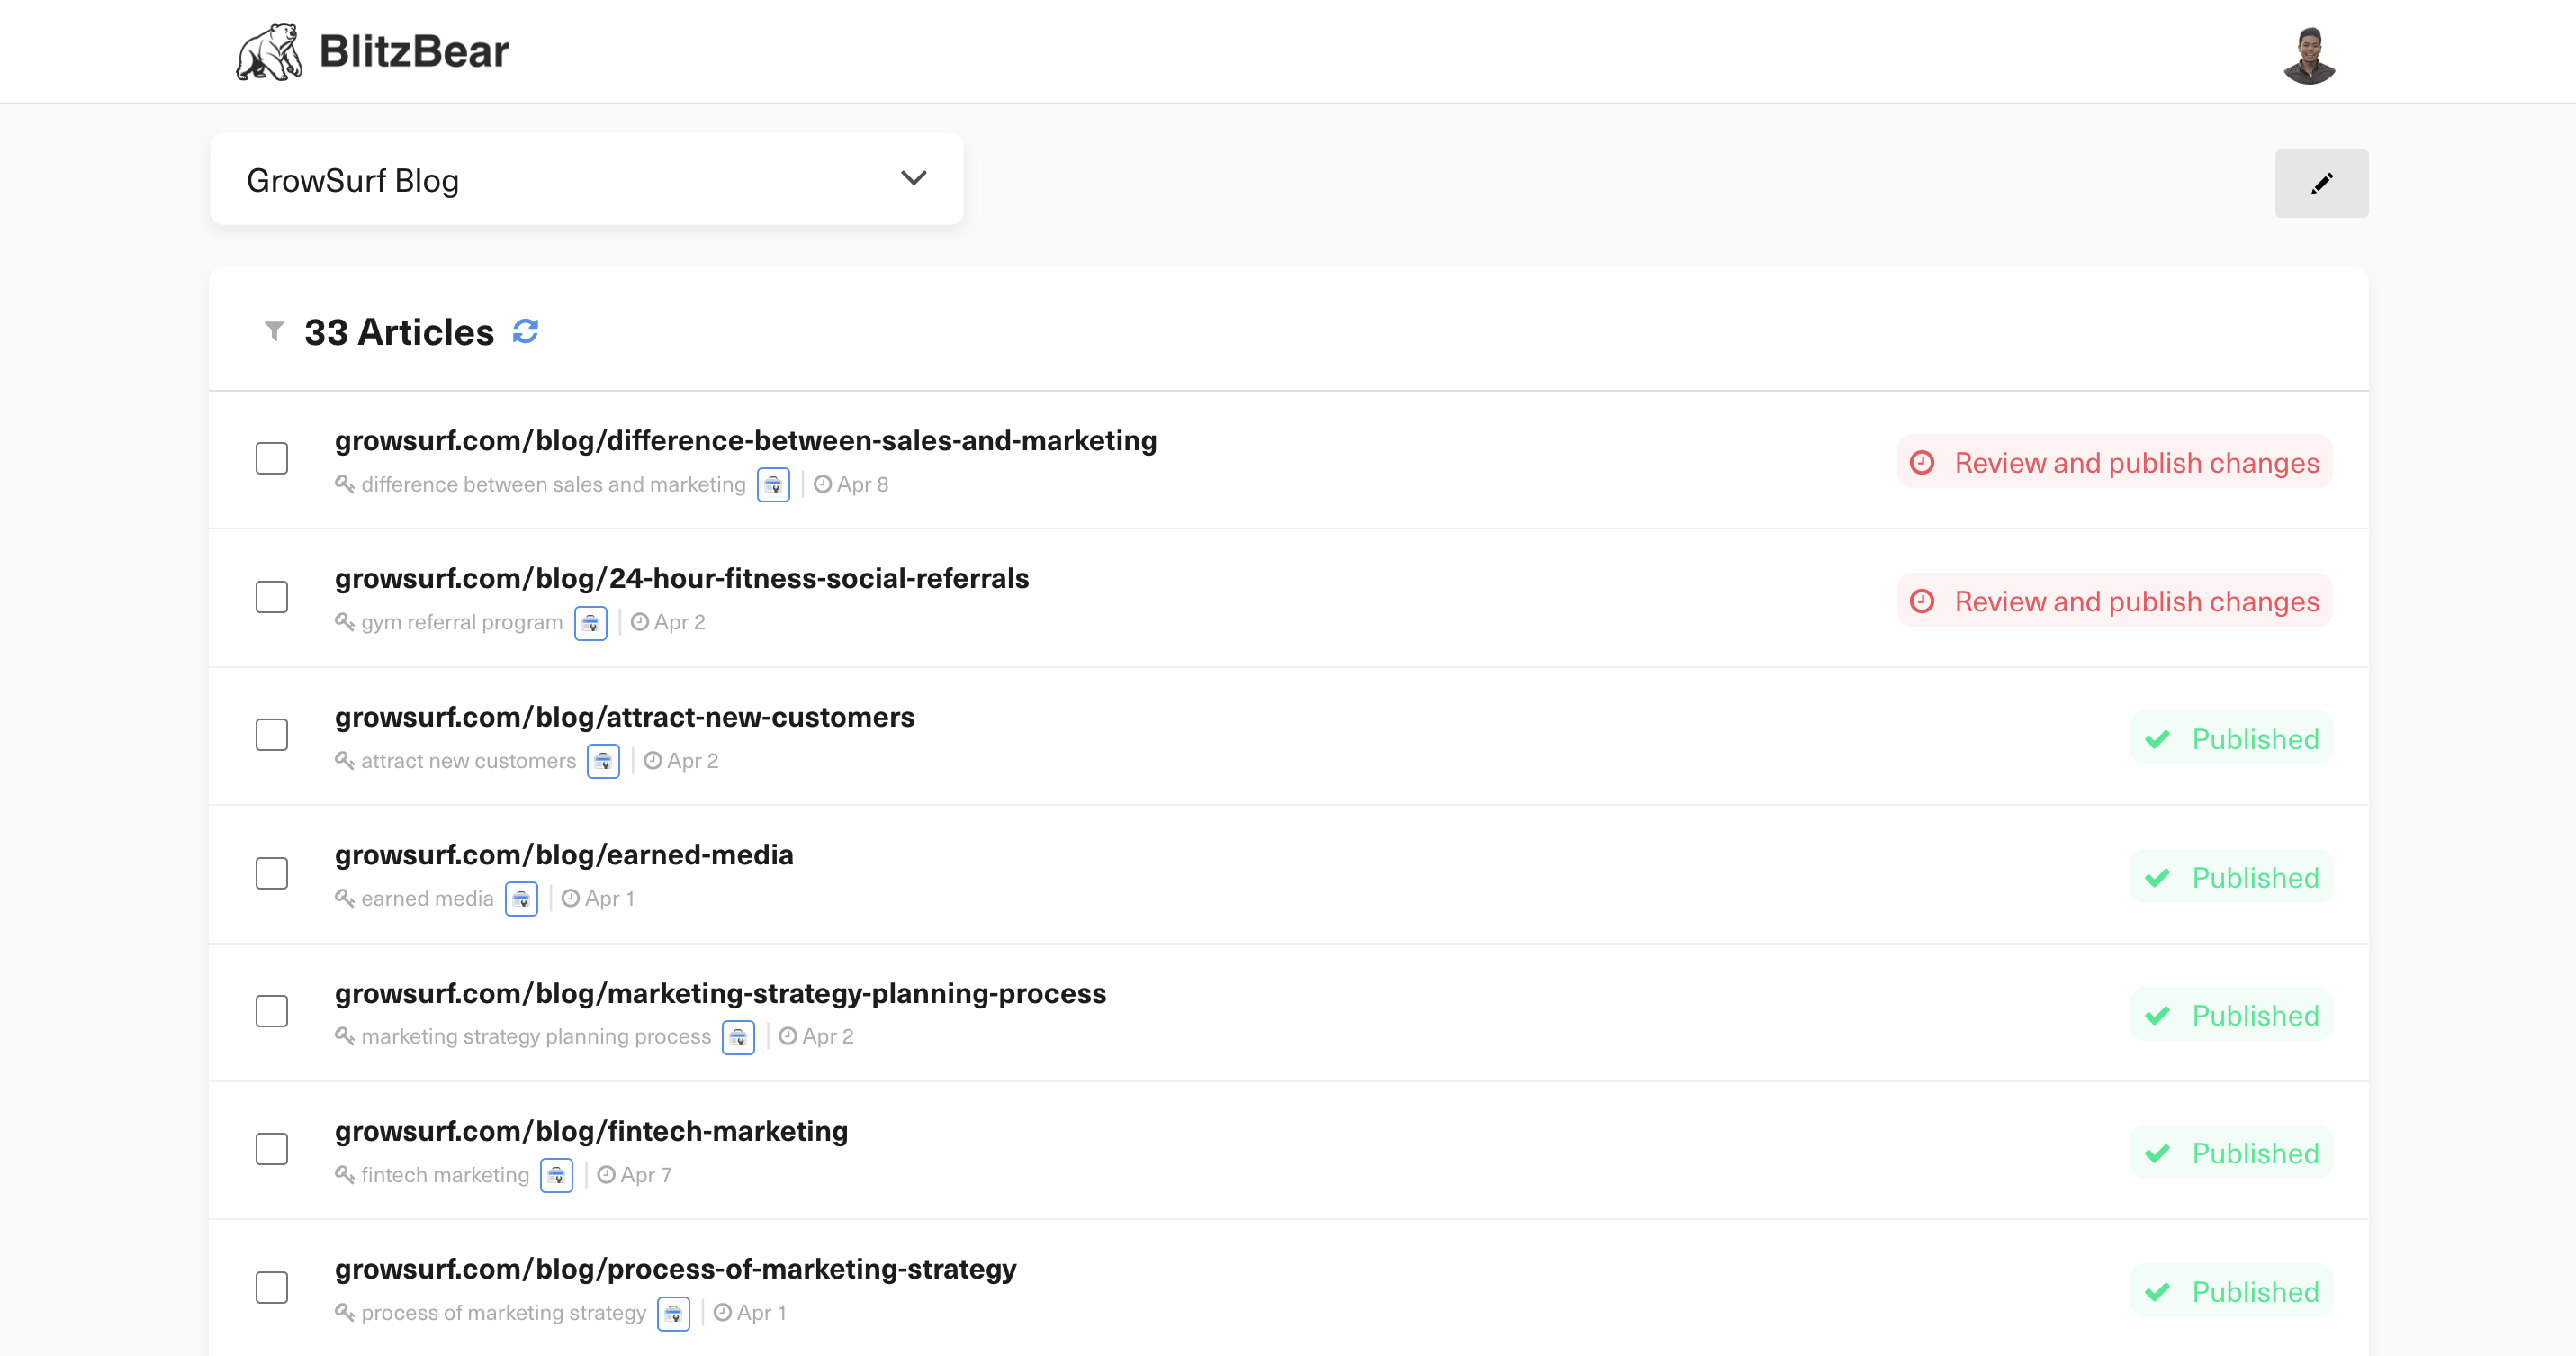Screen dimensions: 2576x1356
Task: Open the articles filter funnel icon
Action: click(x=274, y=331)
